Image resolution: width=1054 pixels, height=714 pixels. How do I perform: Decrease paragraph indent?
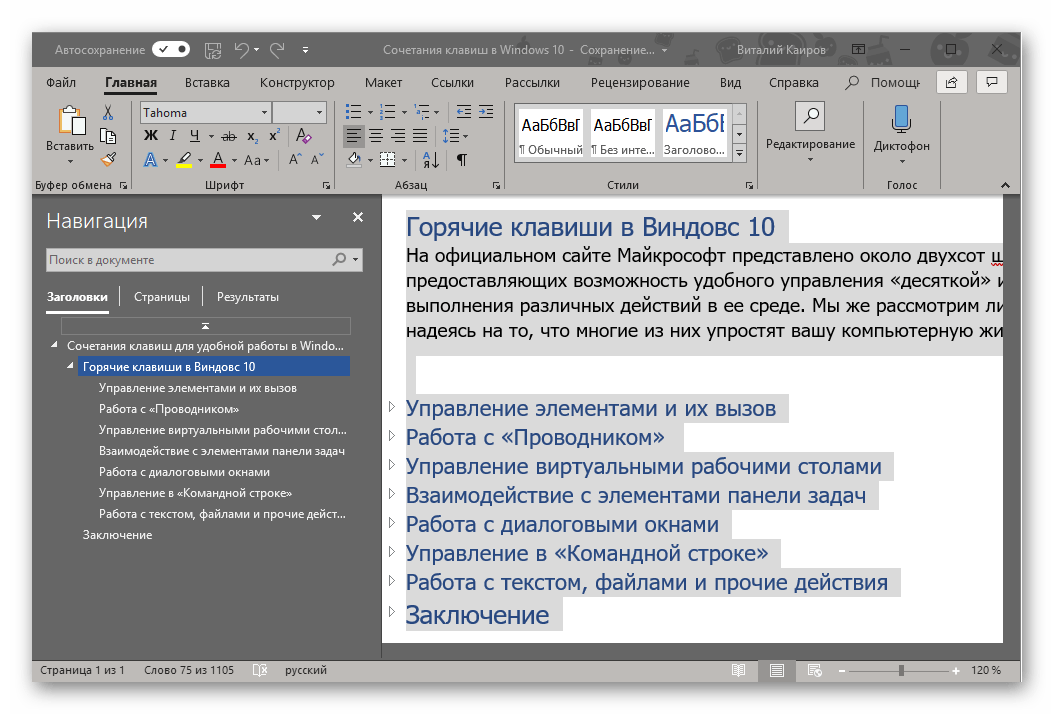pos(464,112)
